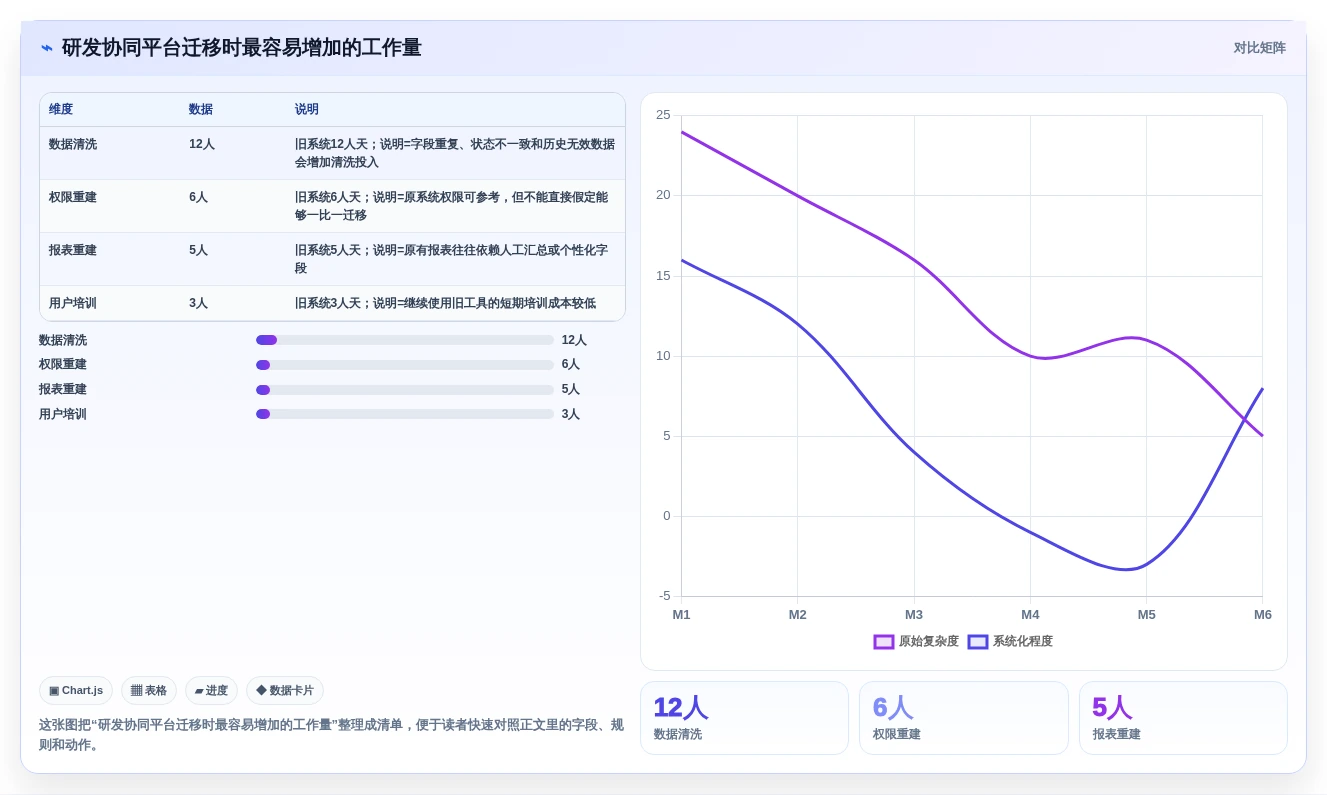Toggle the 原始复杂度 legend swatch
The image size is (1327, 795).
pyautogui.click(x=884, y=642)
